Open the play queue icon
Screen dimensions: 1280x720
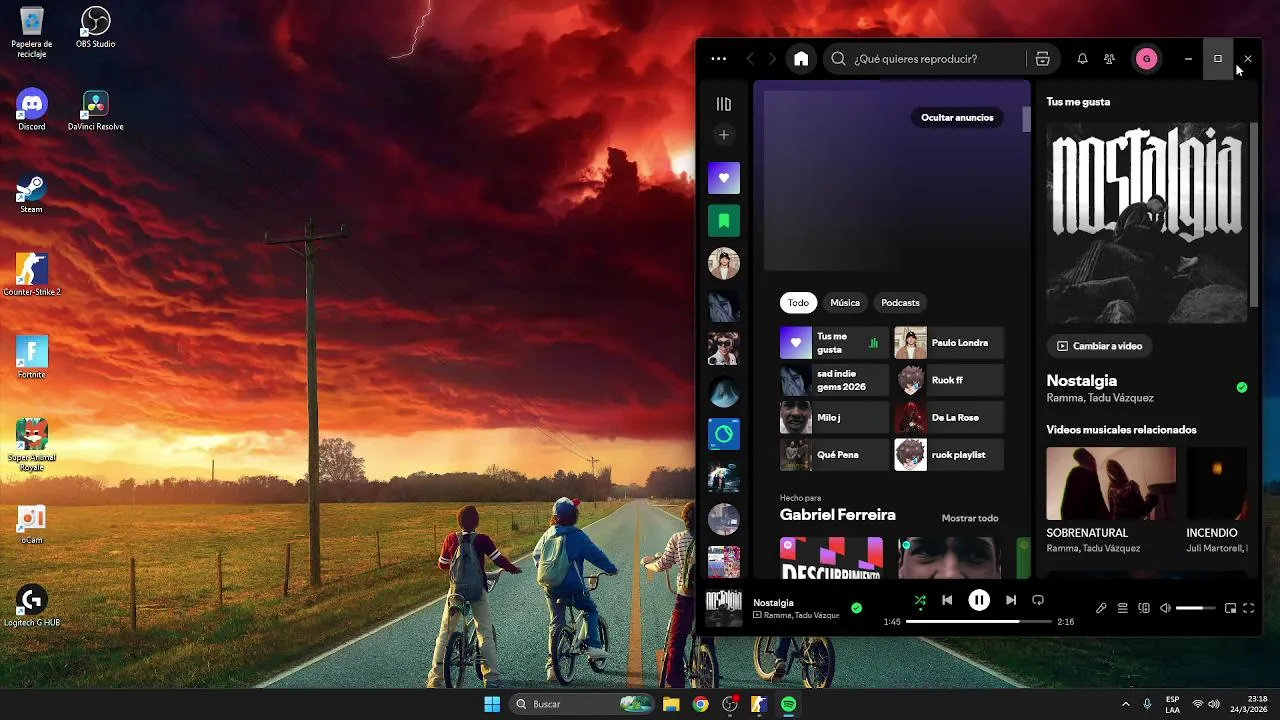point(1123,608)
